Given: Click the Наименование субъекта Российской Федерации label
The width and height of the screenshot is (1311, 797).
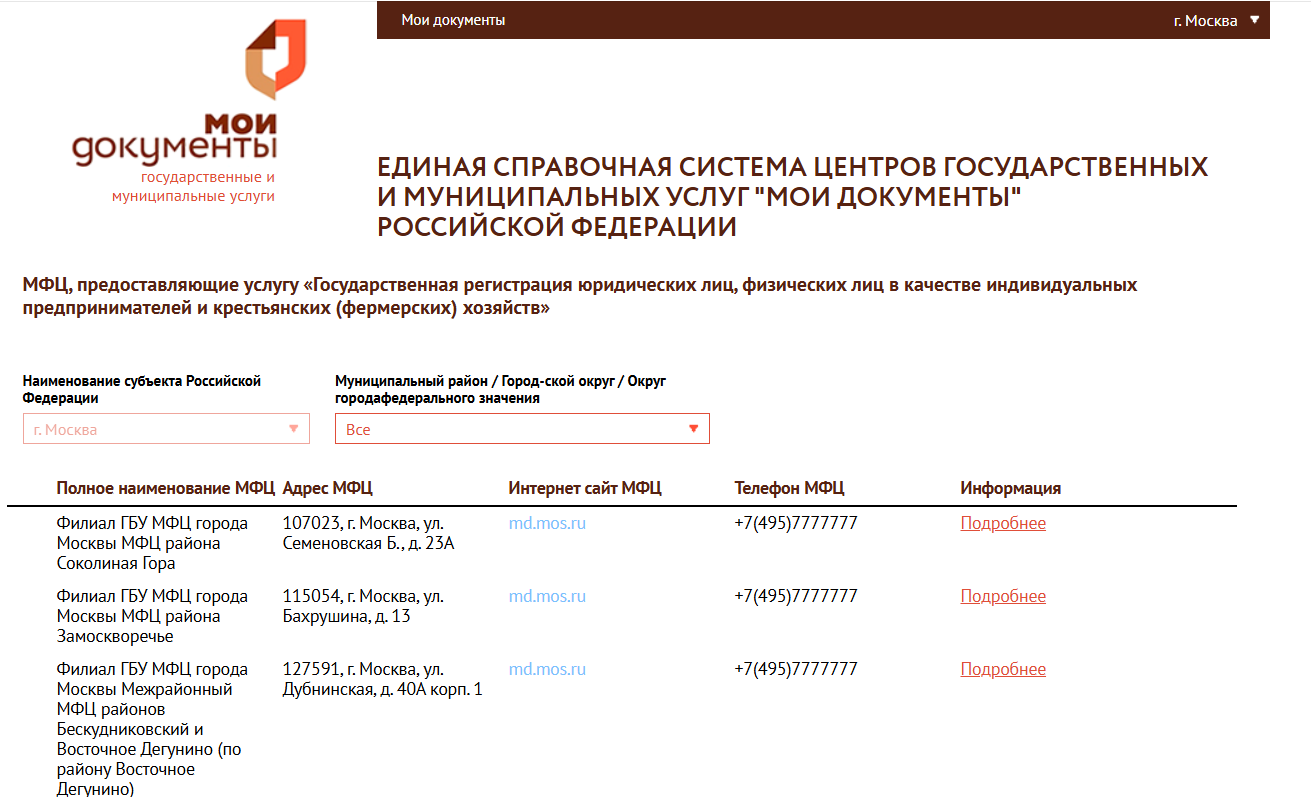Looking at the screenshot, I should [141, 389].
